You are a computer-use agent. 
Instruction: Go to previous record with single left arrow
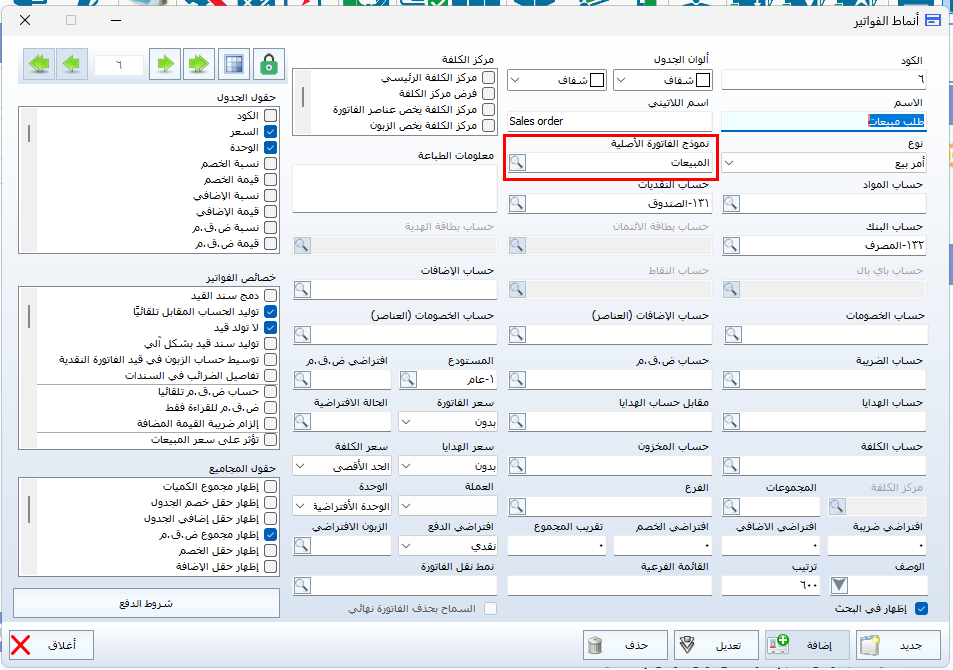(x=72, y=64)
